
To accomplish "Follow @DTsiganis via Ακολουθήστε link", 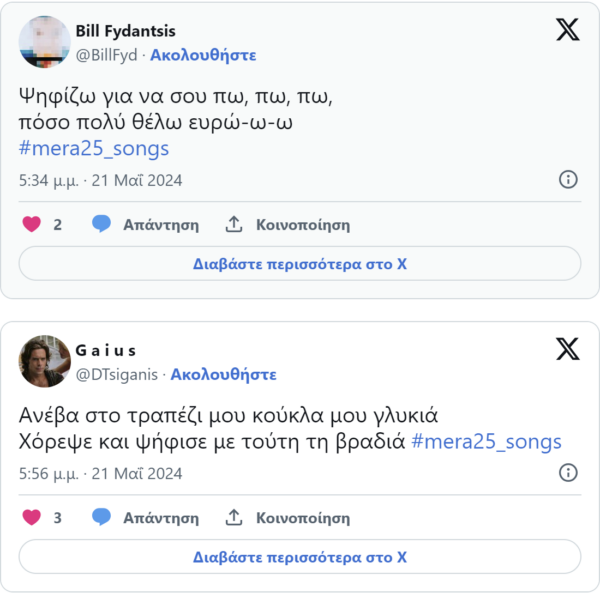I will [223, 374].
